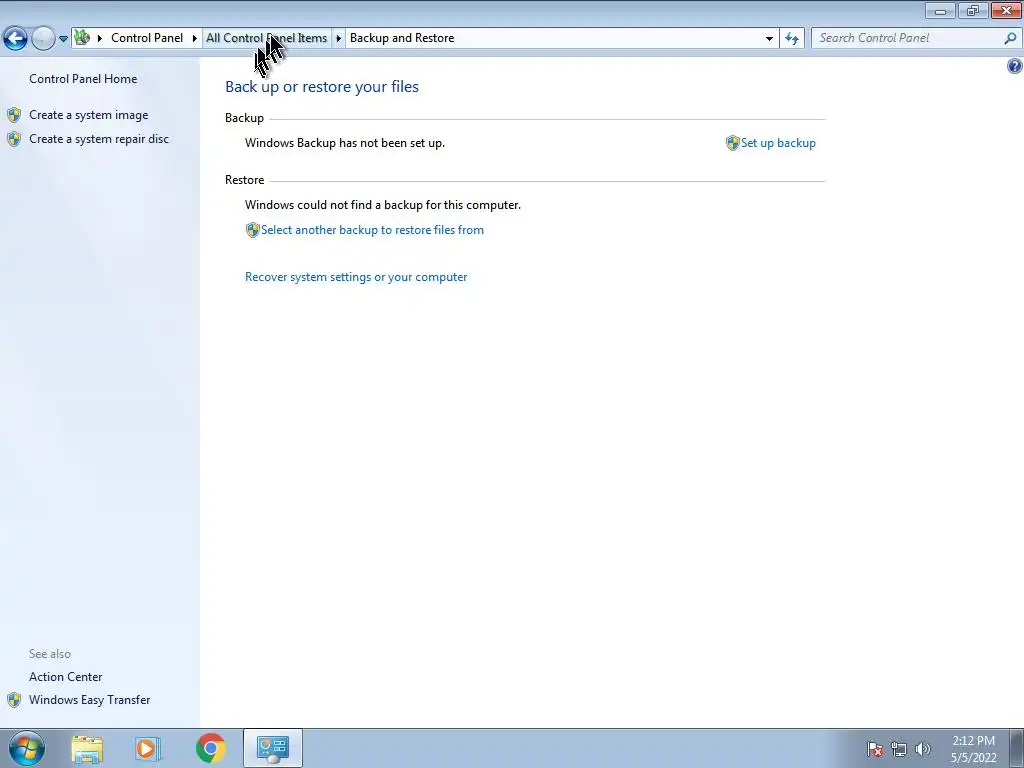Open Windows Easy Transfer link
This screenshot has height=768, width=1024.
[x=89, y=700]
